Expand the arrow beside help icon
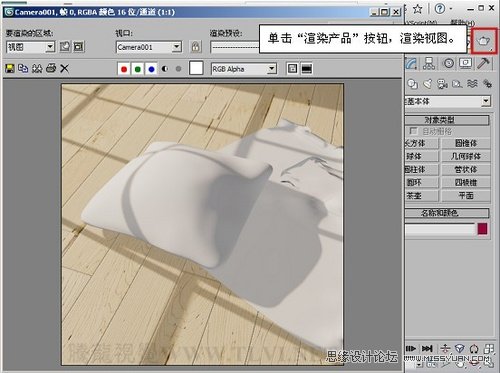The image size is (500, 373). [x=451, y=8]
